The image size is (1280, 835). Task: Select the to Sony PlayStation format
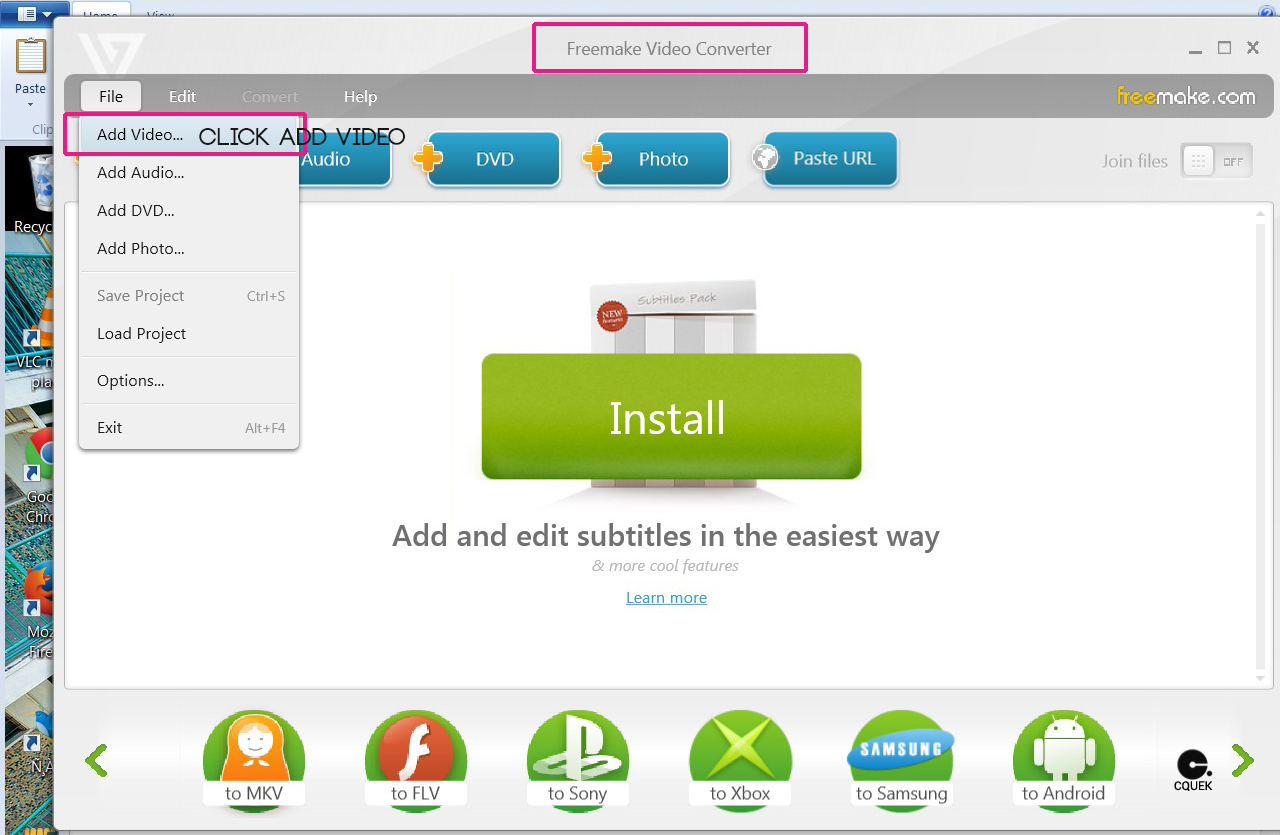[578, 760]
